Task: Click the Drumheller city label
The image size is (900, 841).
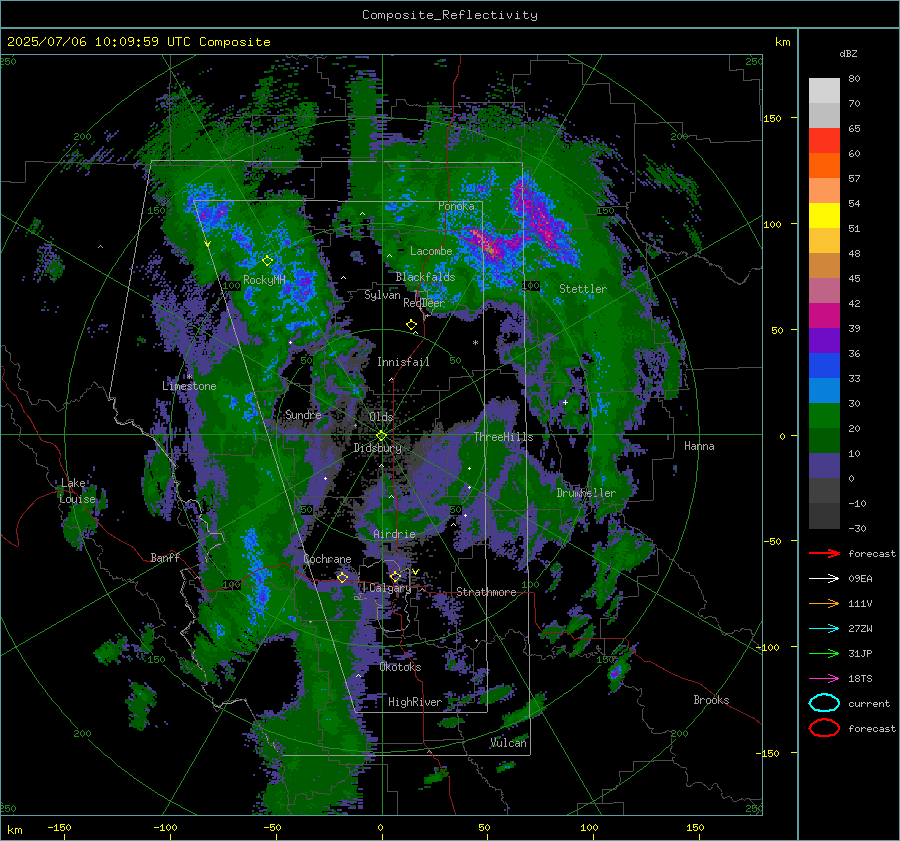Action: pyautogui.click(x=586, y=493)
